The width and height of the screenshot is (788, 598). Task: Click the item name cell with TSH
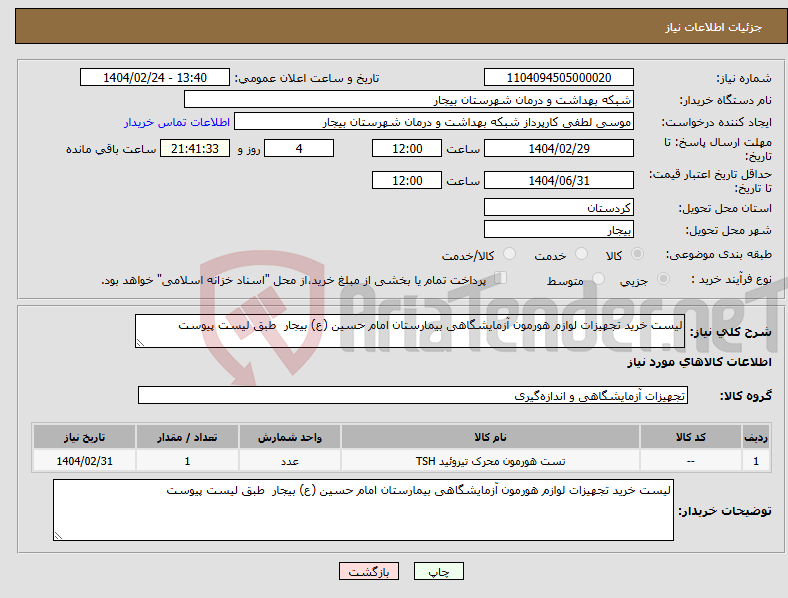pyautogui.click(x=490, y=461)
